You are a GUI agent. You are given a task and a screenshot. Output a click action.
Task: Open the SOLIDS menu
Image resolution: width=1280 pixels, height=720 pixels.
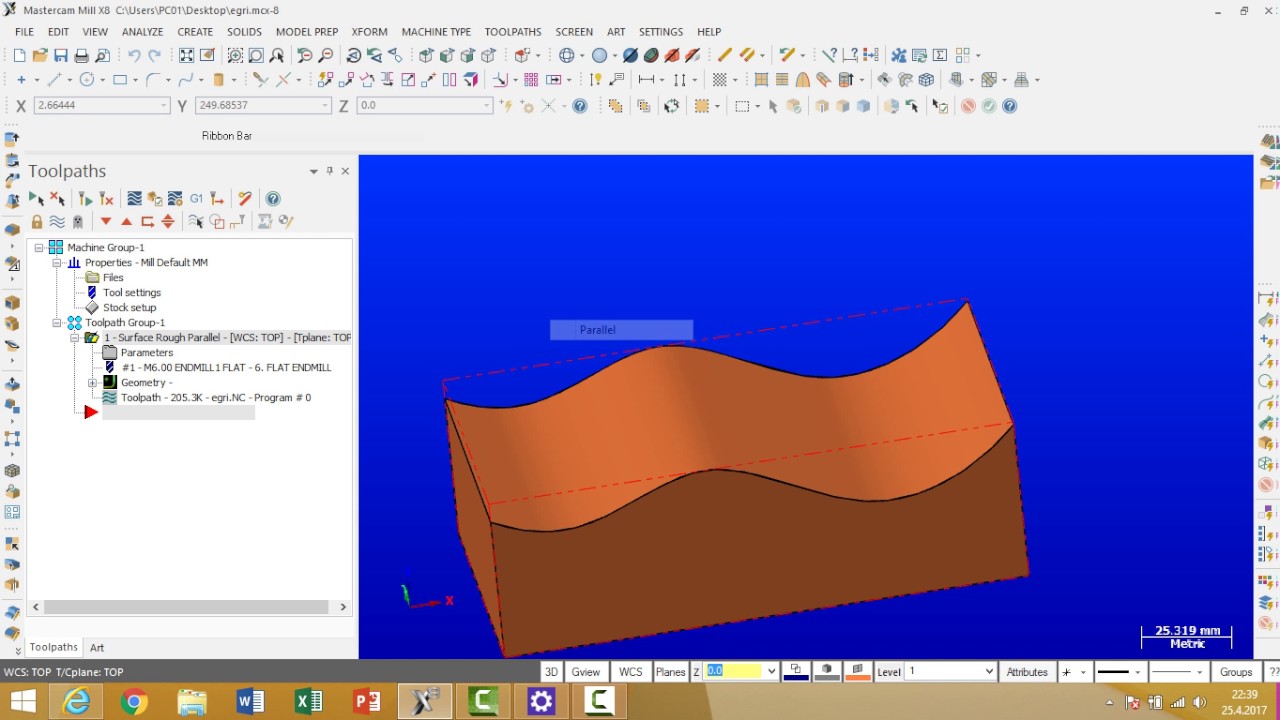click(244, 32)
